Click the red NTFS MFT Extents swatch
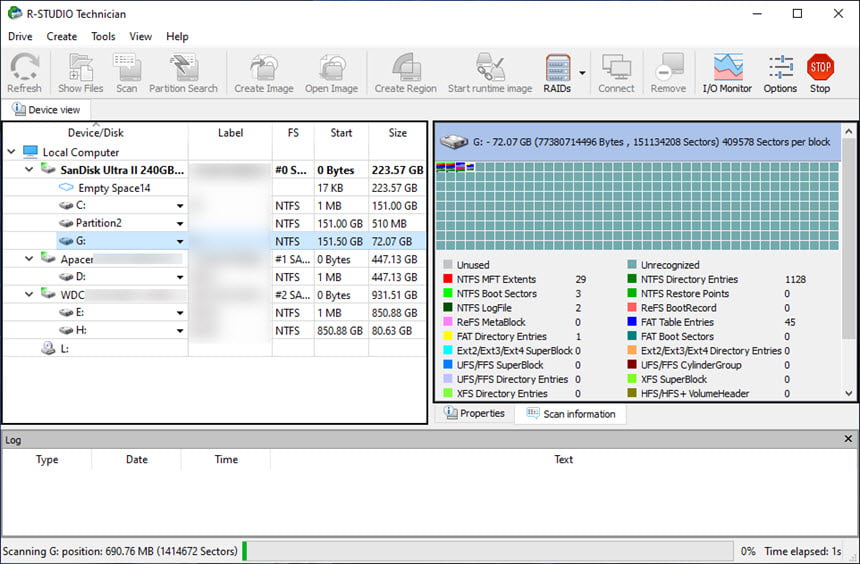This screenshot has width=860, height=564. (x=448, y=279)
